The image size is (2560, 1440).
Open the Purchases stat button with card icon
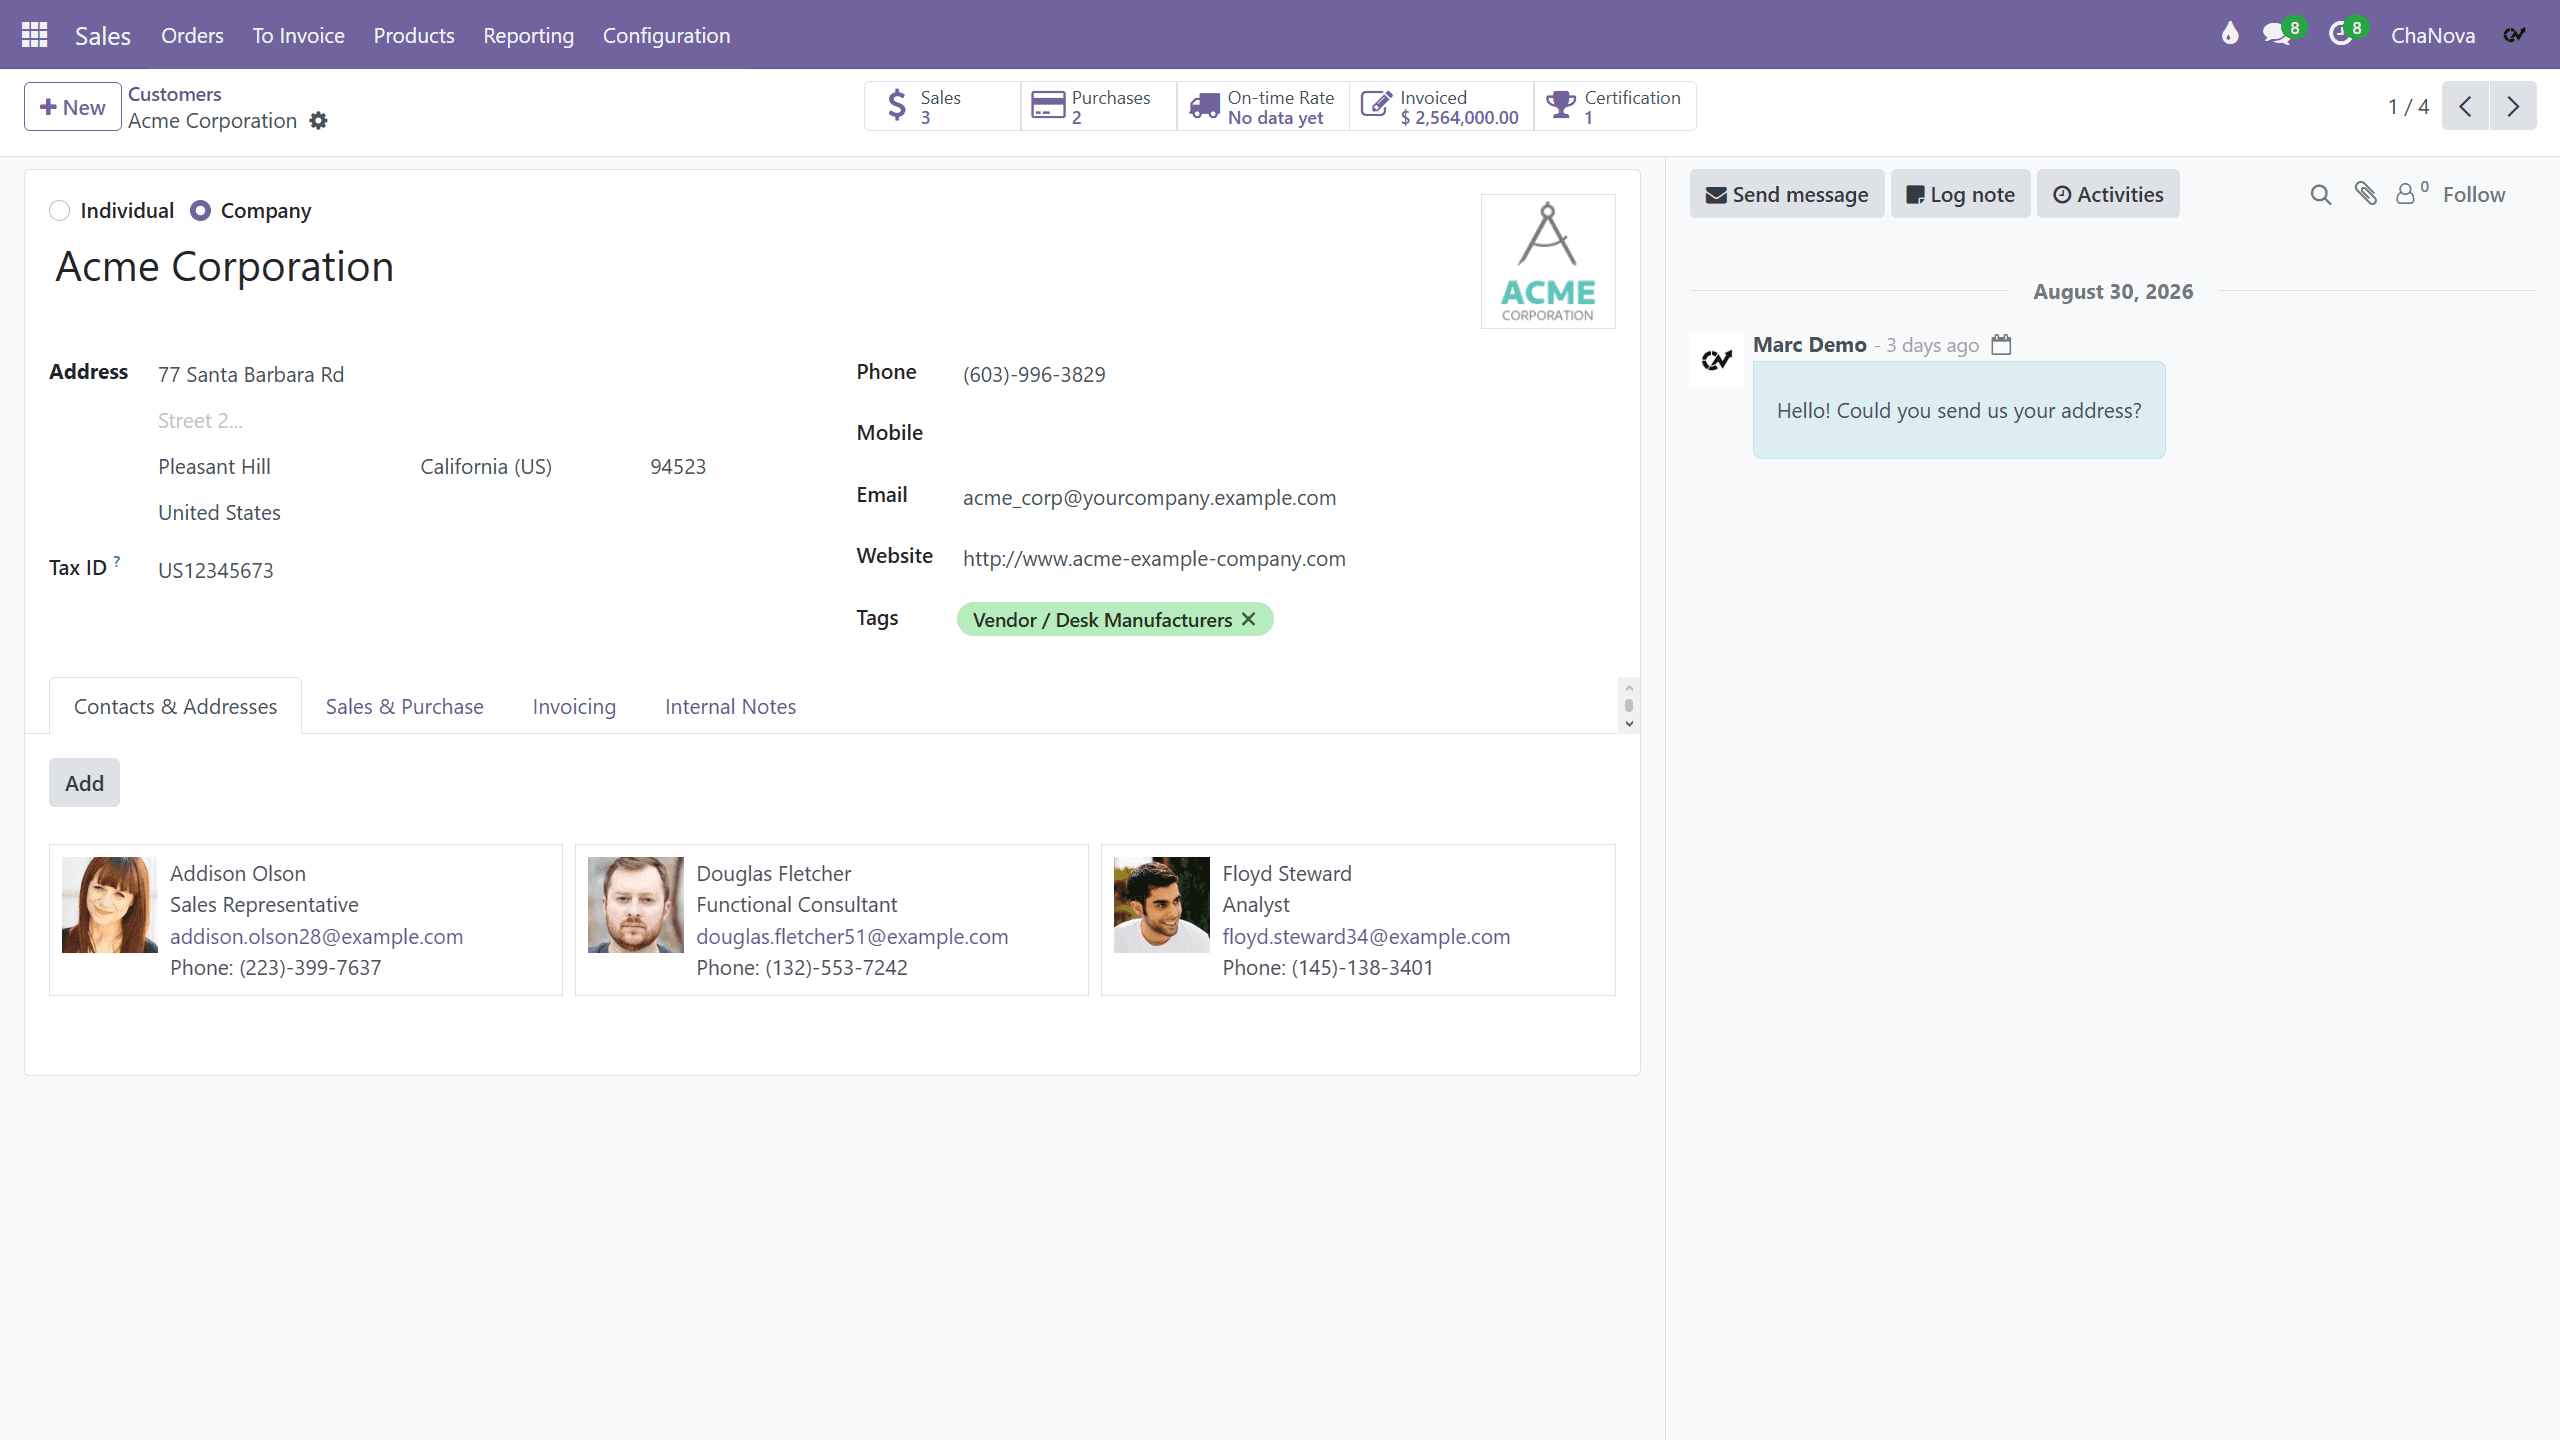(1098, 106)
